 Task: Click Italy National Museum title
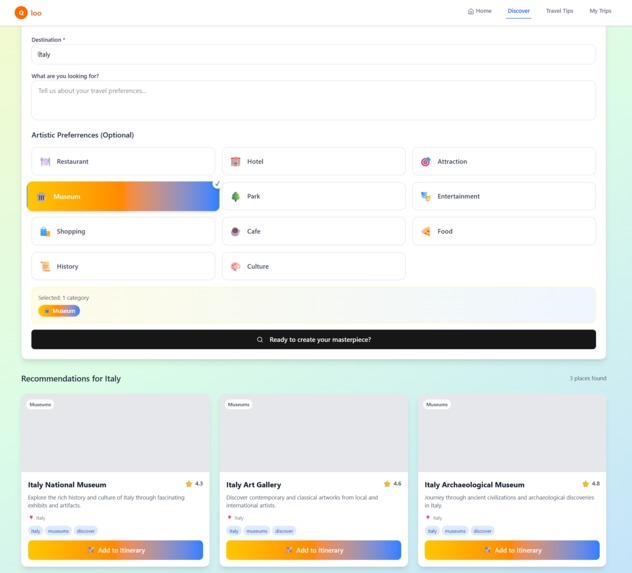(x=67, y=485)
